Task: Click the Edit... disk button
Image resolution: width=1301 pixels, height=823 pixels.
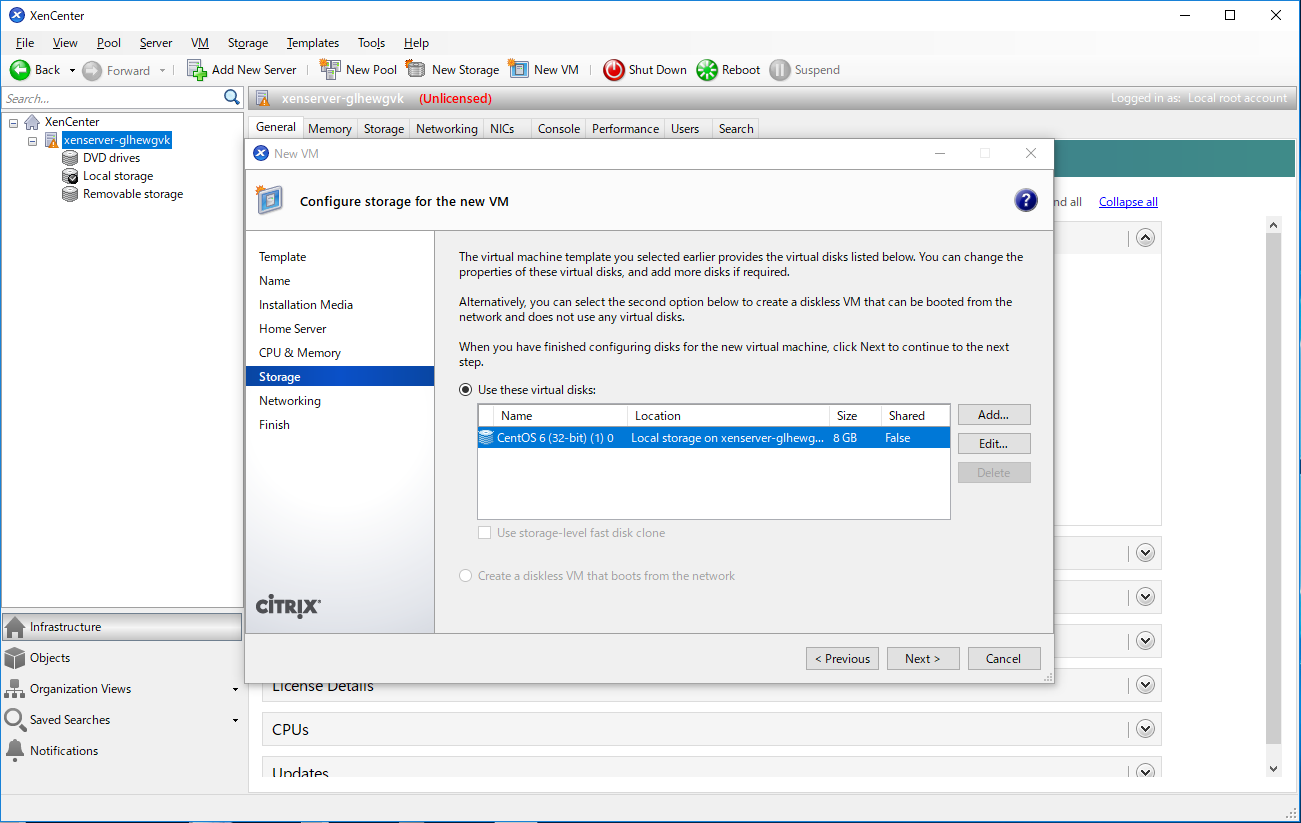Action: (994, 443)
